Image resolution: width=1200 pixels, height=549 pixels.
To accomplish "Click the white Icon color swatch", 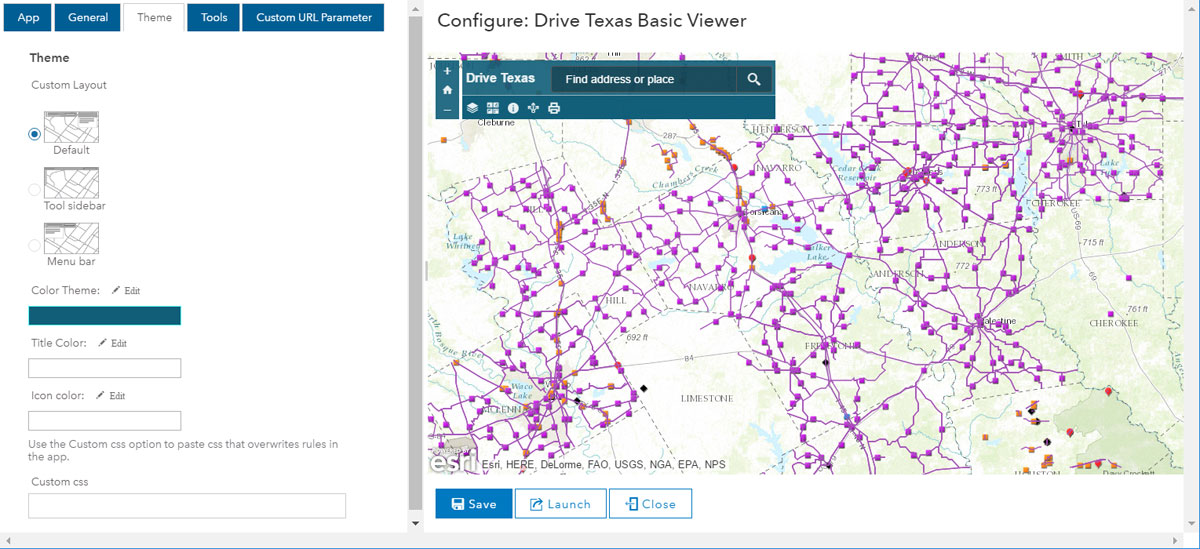I will [x=105, y=421].
